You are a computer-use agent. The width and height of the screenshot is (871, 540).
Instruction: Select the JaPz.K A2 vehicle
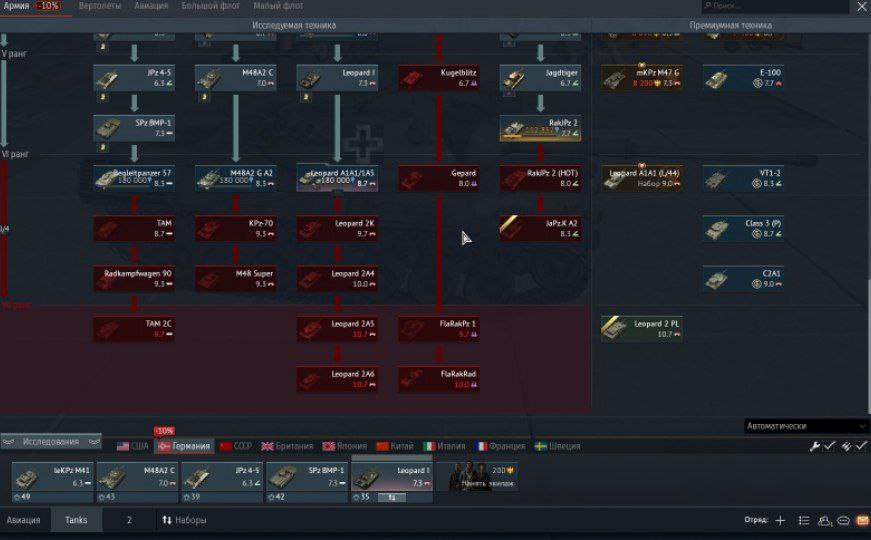coord(540,228)
